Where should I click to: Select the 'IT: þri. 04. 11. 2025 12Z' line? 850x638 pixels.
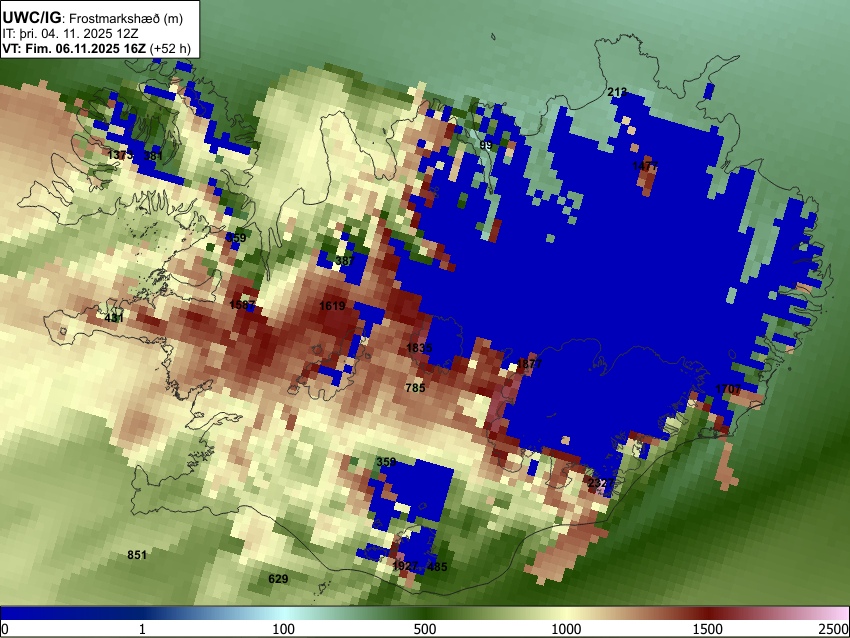tap(70, 33)
